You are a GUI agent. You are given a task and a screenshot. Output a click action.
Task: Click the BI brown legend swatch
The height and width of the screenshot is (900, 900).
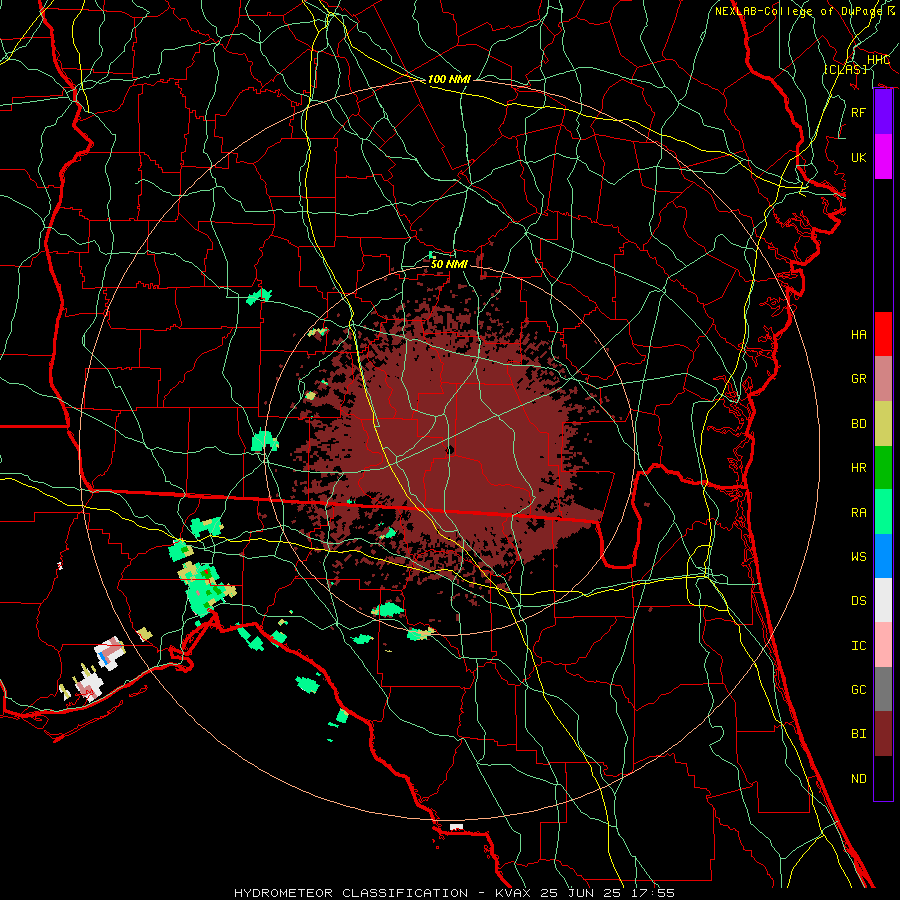(883, 734)
